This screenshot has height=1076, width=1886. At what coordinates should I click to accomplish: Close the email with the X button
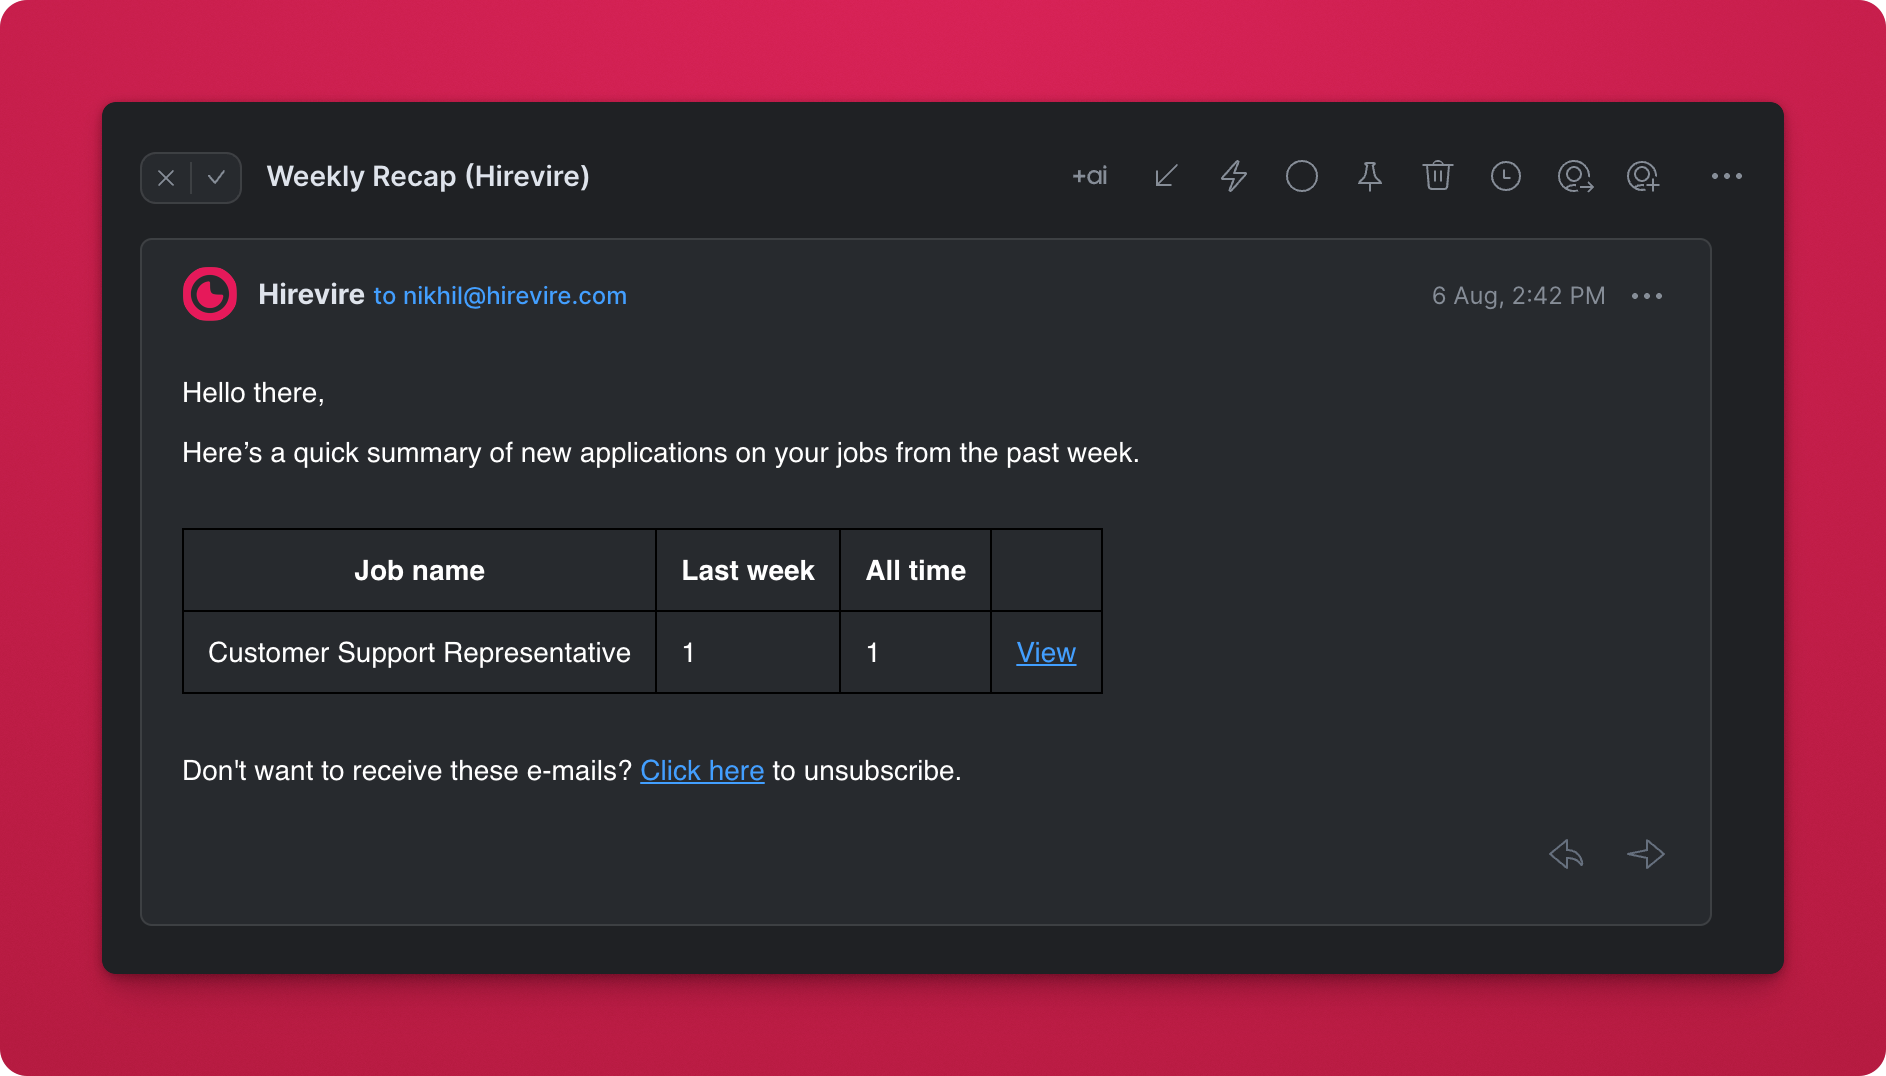(166, 178)
